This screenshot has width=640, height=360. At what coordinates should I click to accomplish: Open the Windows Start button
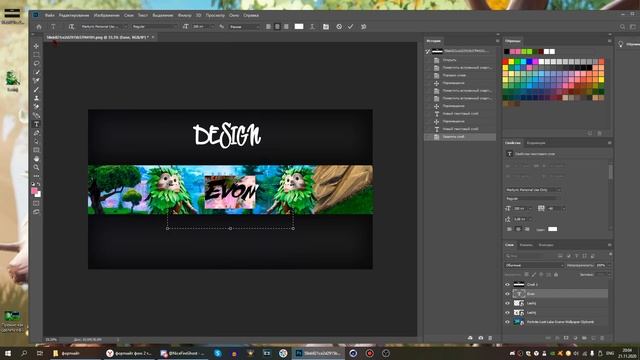(7, 353)
